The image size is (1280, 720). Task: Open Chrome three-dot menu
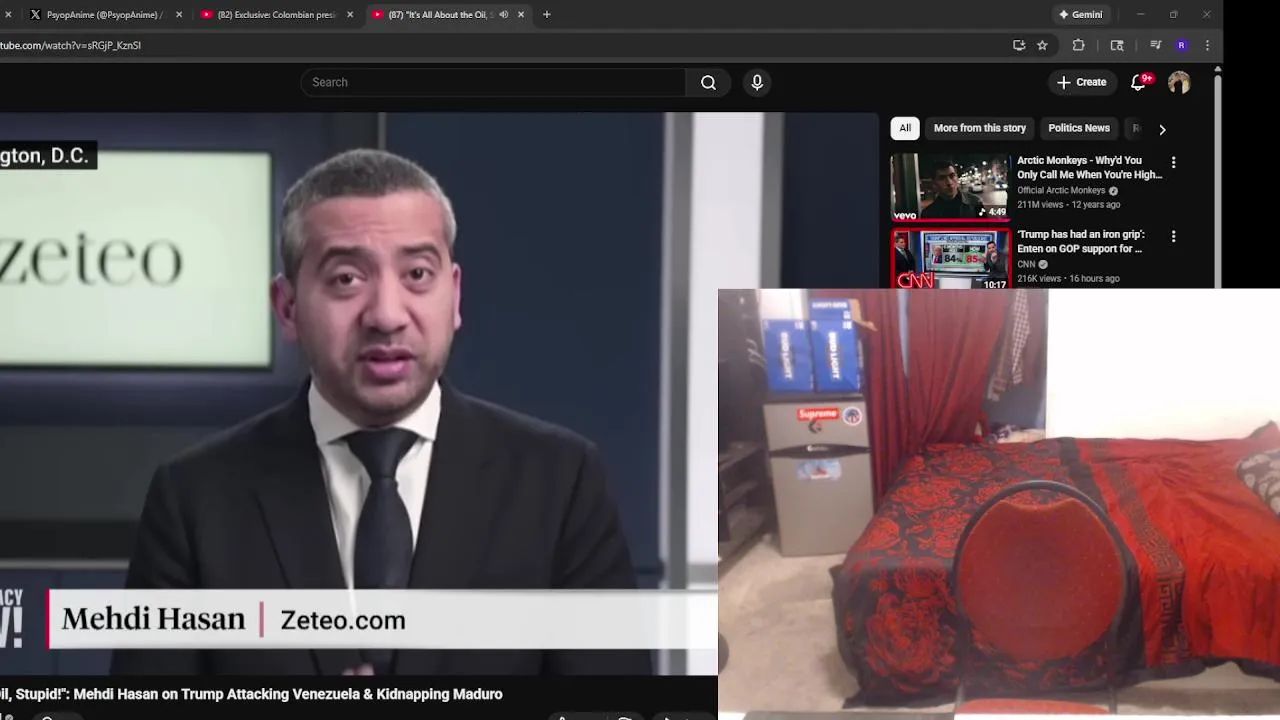coord(1207,45)
